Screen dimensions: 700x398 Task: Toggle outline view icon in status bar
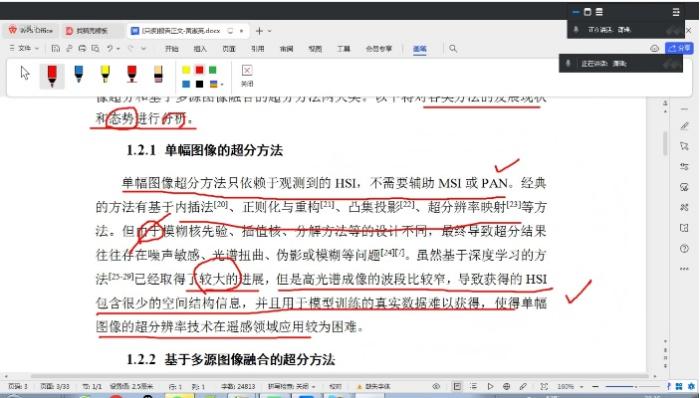click(474, 386)
